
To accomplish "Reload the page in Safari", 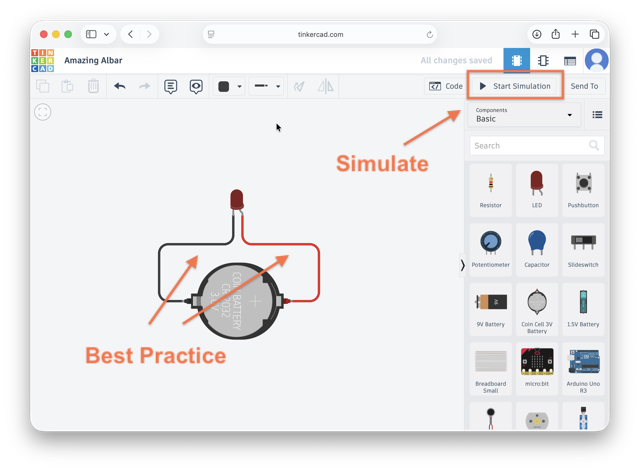I will pos(429,35).
